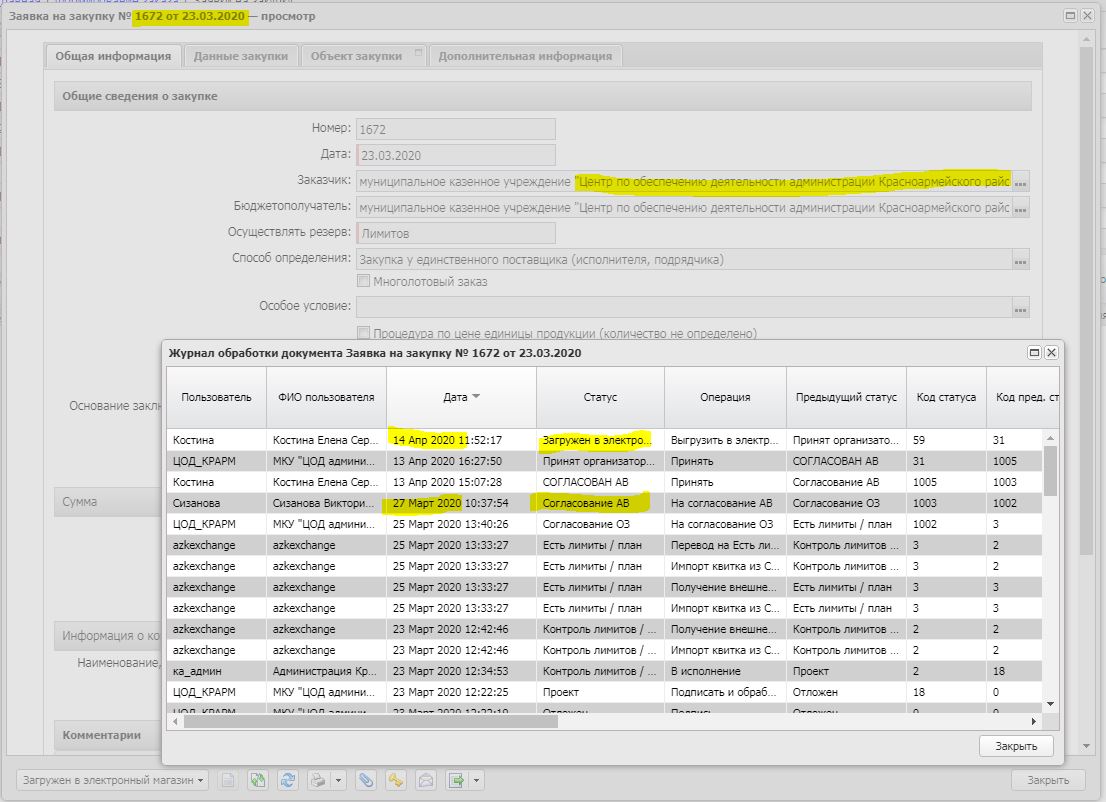Click the refresh document icon in bottom toolbar

(289, 780)
